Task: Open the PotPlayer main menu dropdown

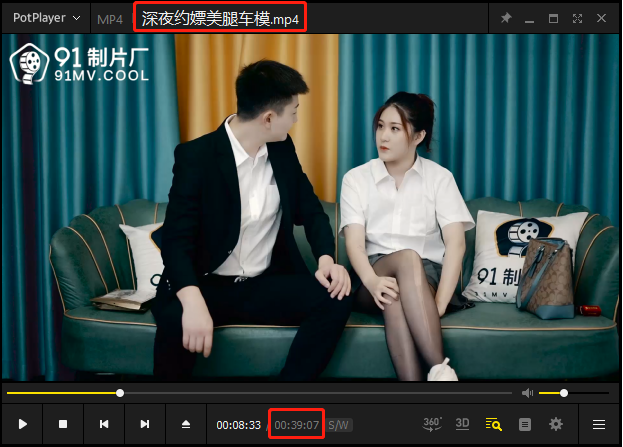Action: (x=47, y=18)
